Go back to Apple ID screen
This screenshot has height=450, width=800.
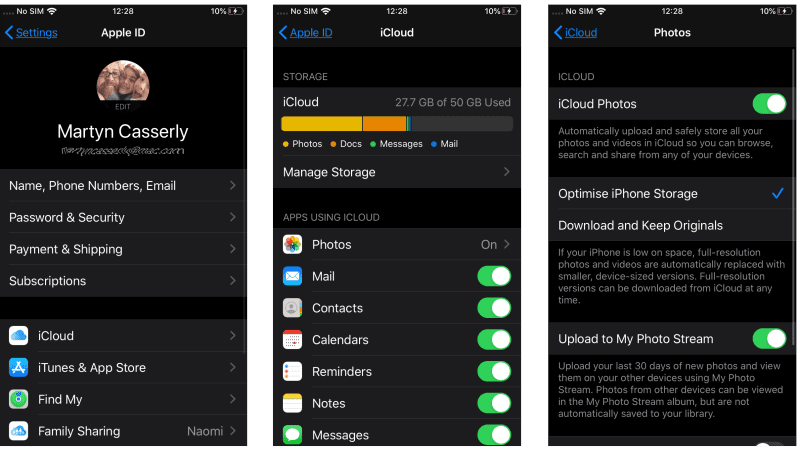pos(306,33)
